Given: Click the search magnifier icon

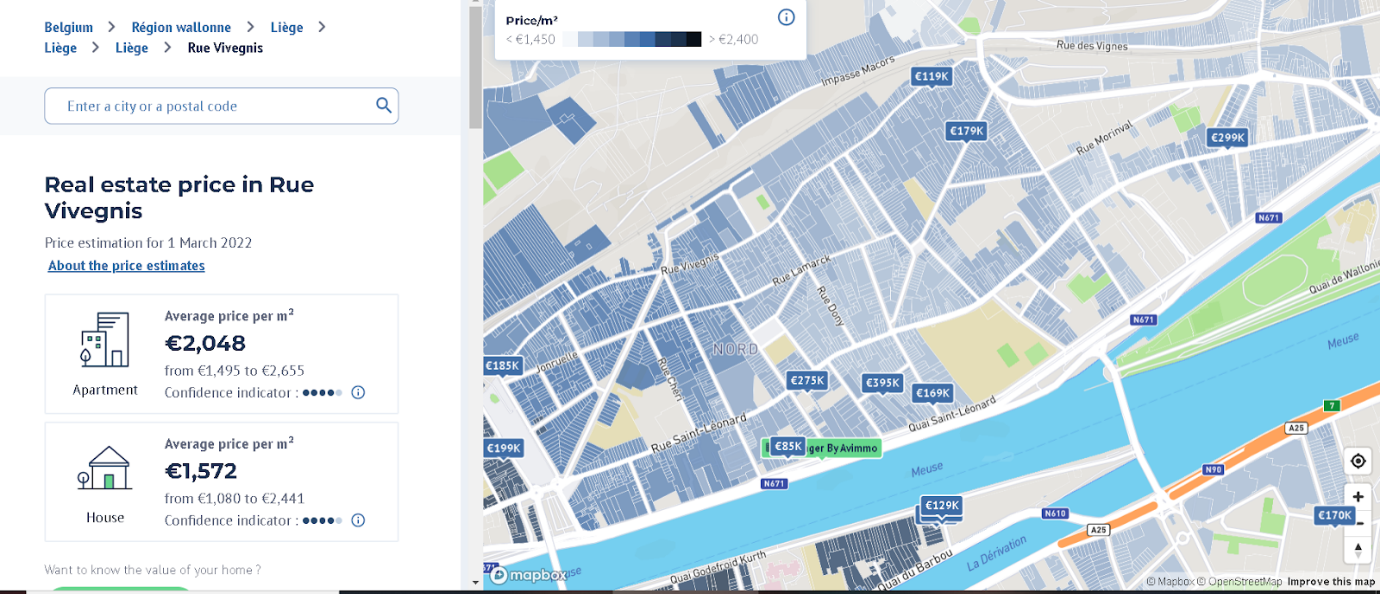Looking at the screenshot, I should tap(383, 105).
